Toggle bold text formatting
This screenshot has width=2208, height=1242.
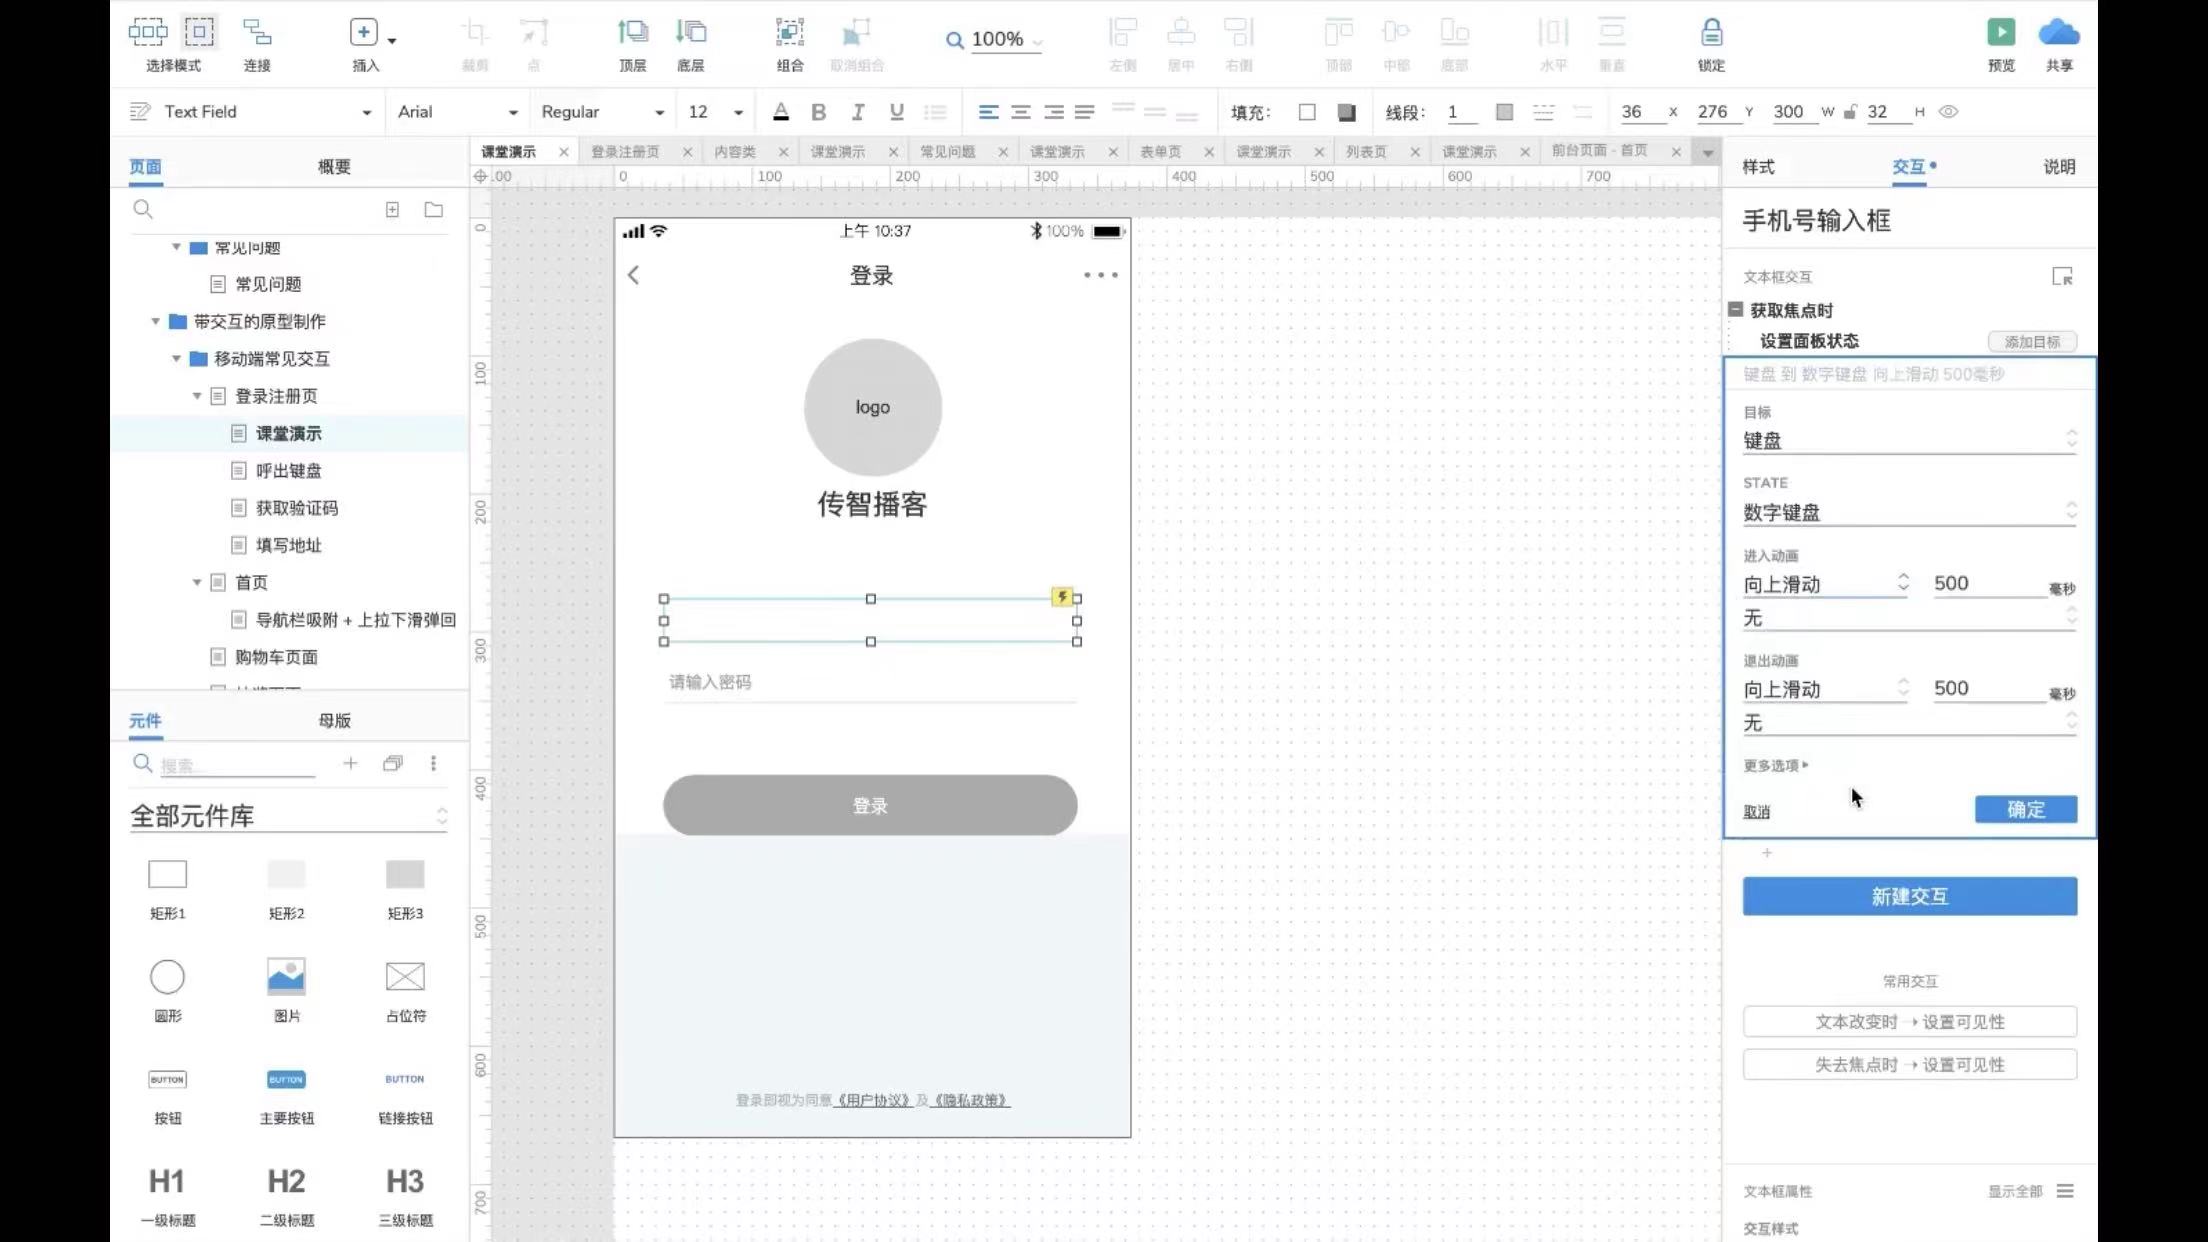point(818,112)
